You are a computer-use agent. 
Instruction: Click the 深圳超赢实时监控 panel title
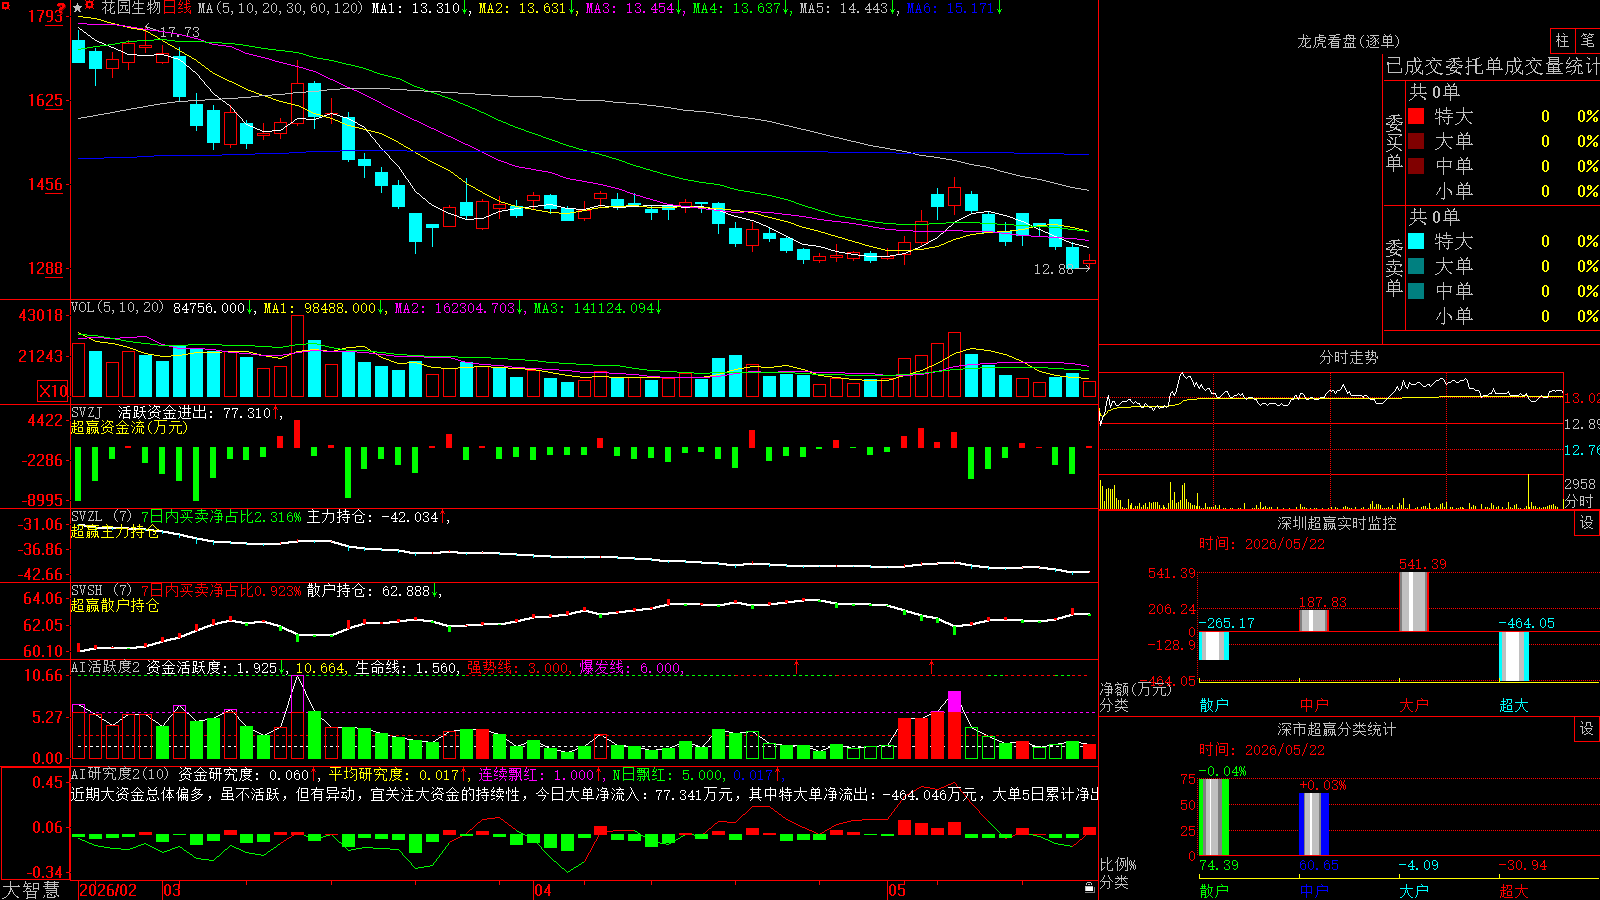(x=1336, y=523)
